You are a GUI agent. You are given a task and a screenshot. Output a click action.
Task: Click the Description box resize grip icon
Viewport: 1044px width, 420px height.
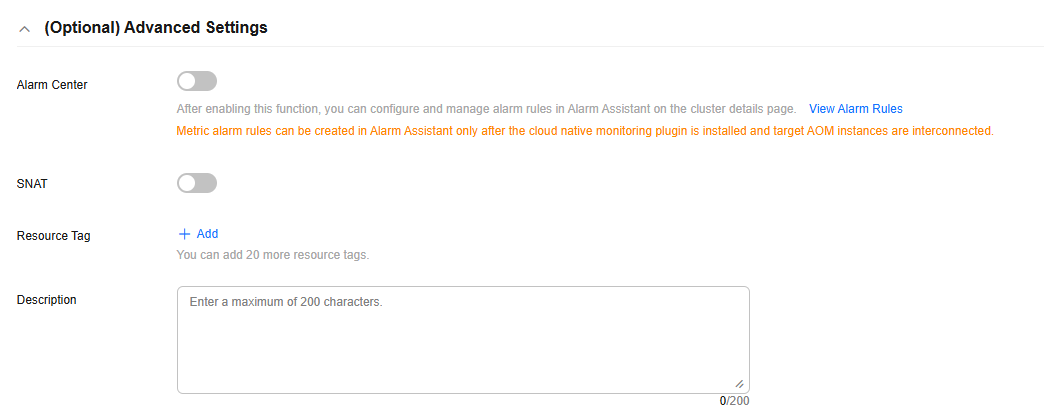(x=739, y=384)
